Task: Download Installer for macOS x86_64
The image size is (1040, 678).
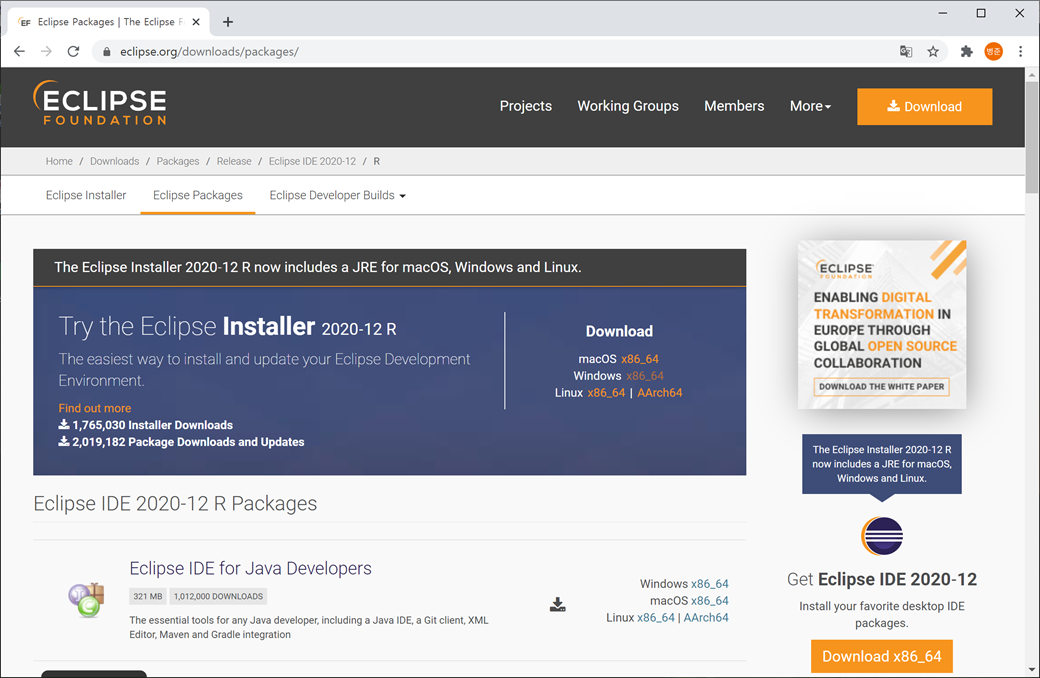Action: 639,359
